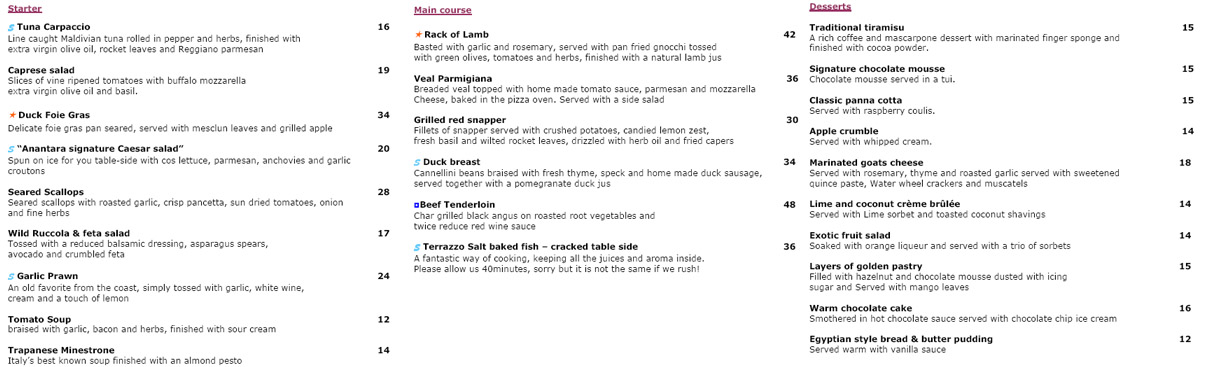Click the signature icon beside Tuna Carpaccio

coord(11,27)
